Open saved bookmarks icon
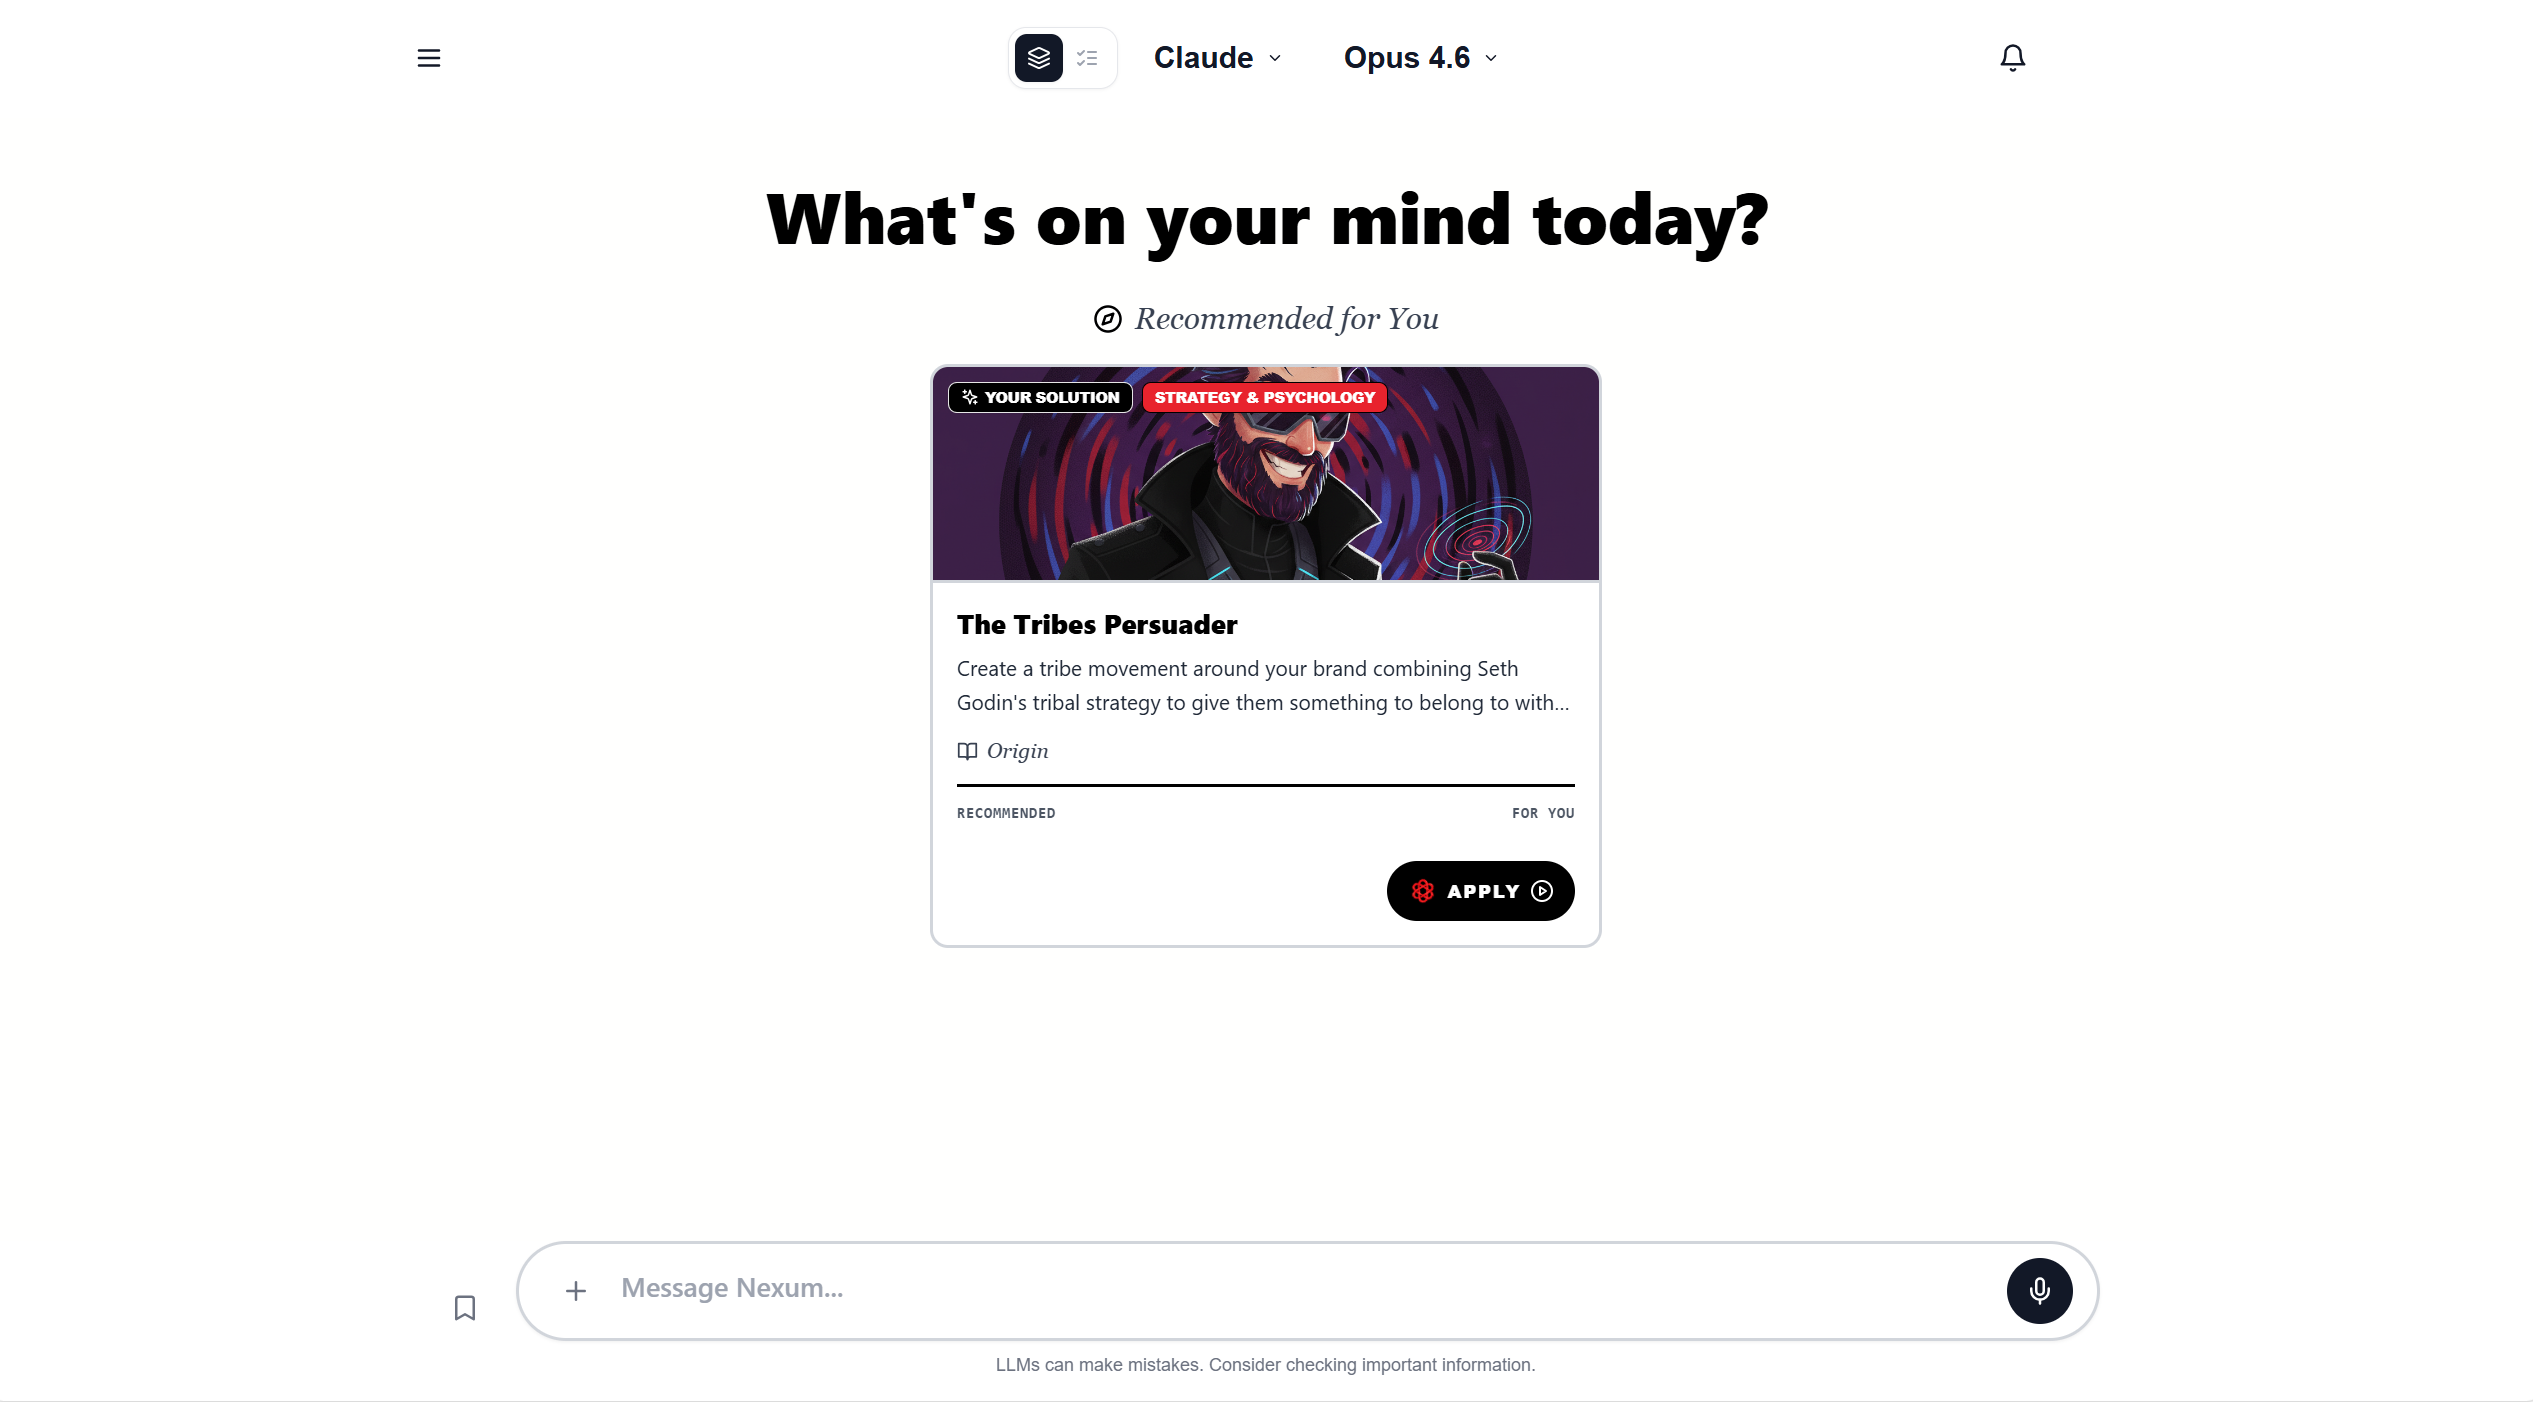 point(465,1308)
